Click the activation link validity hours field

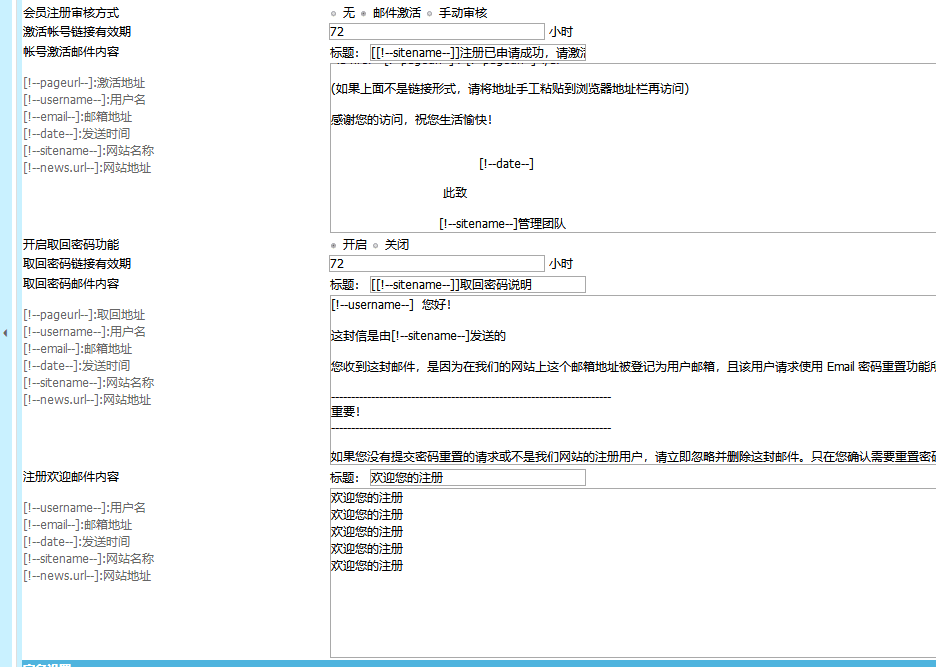436,32
